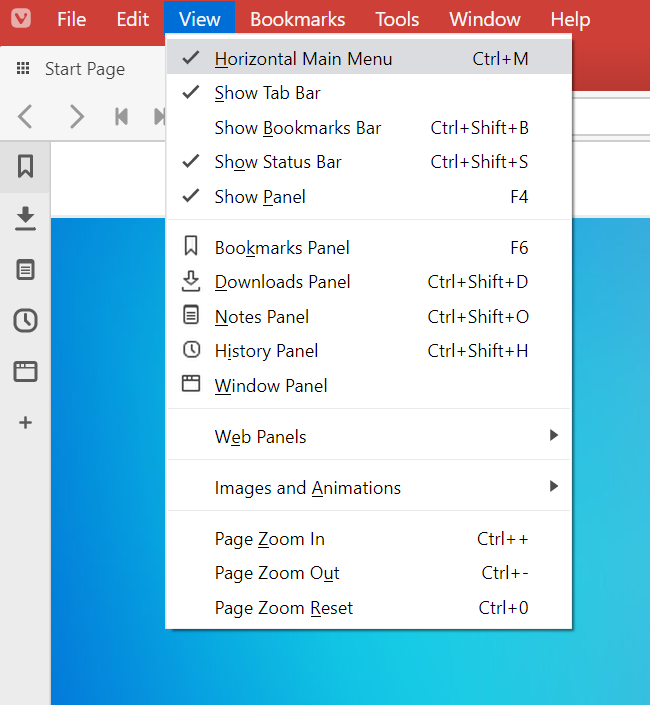Choose History Panel from View menu
Screen dimensions: 650x705
[x=369, y=351]
